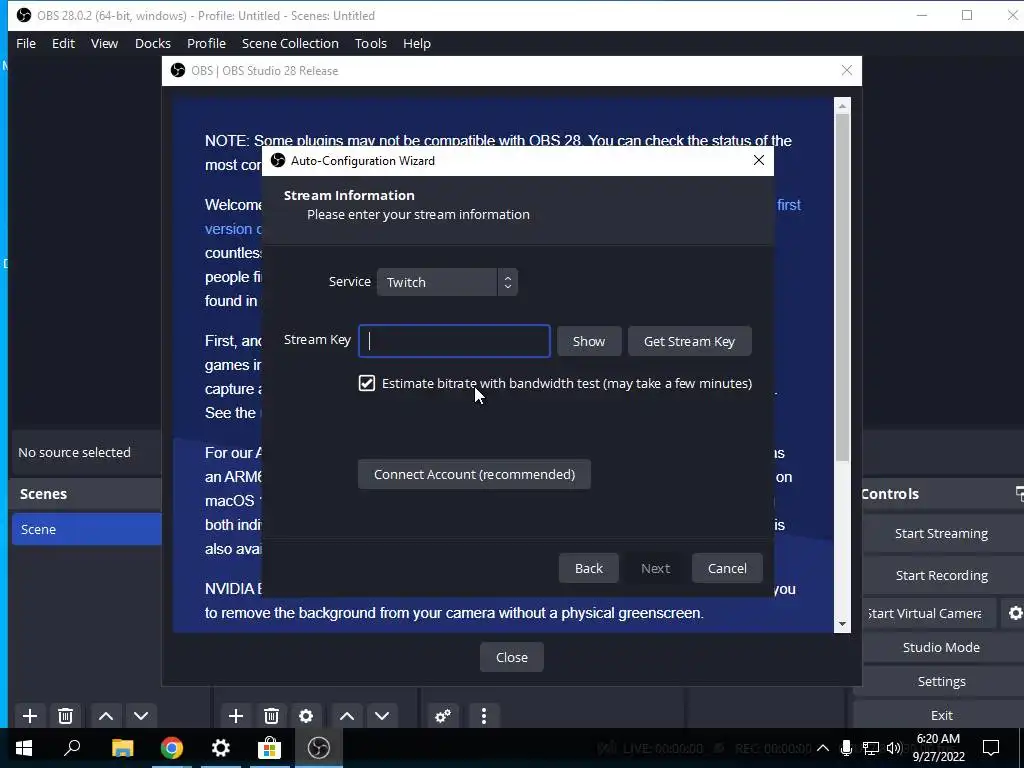Open audio mixer three-dot menu
Image resolution: width=1024 pixels, height=768 pixels.
[x=483, y=716]
